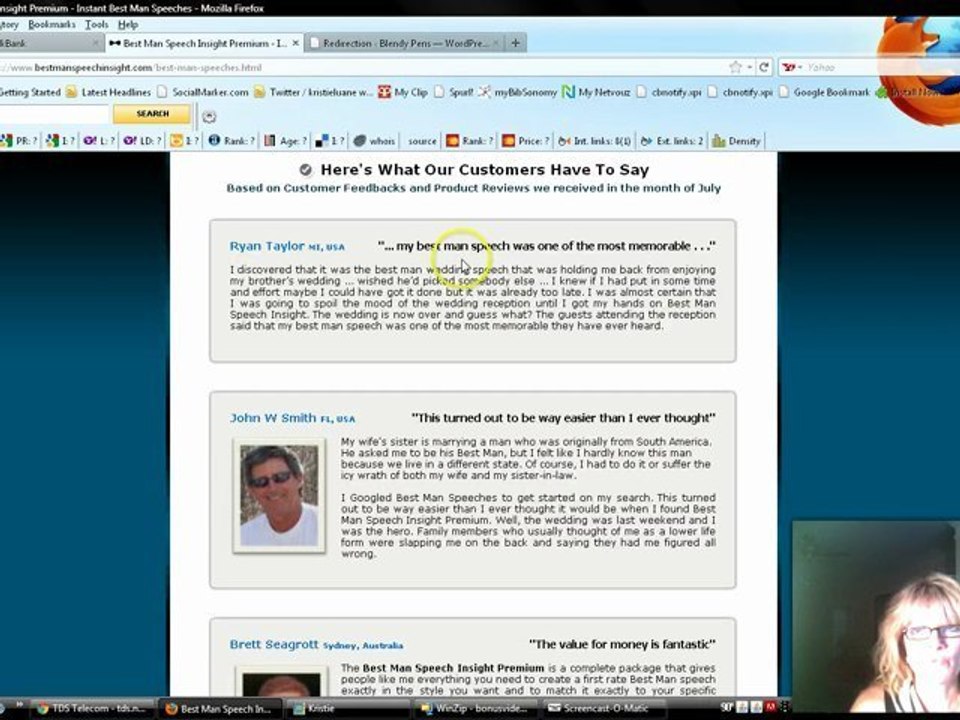Click 'Here's What Our Customers Have To Say' heading
This screenshot has height=720, width=960.
484,170
